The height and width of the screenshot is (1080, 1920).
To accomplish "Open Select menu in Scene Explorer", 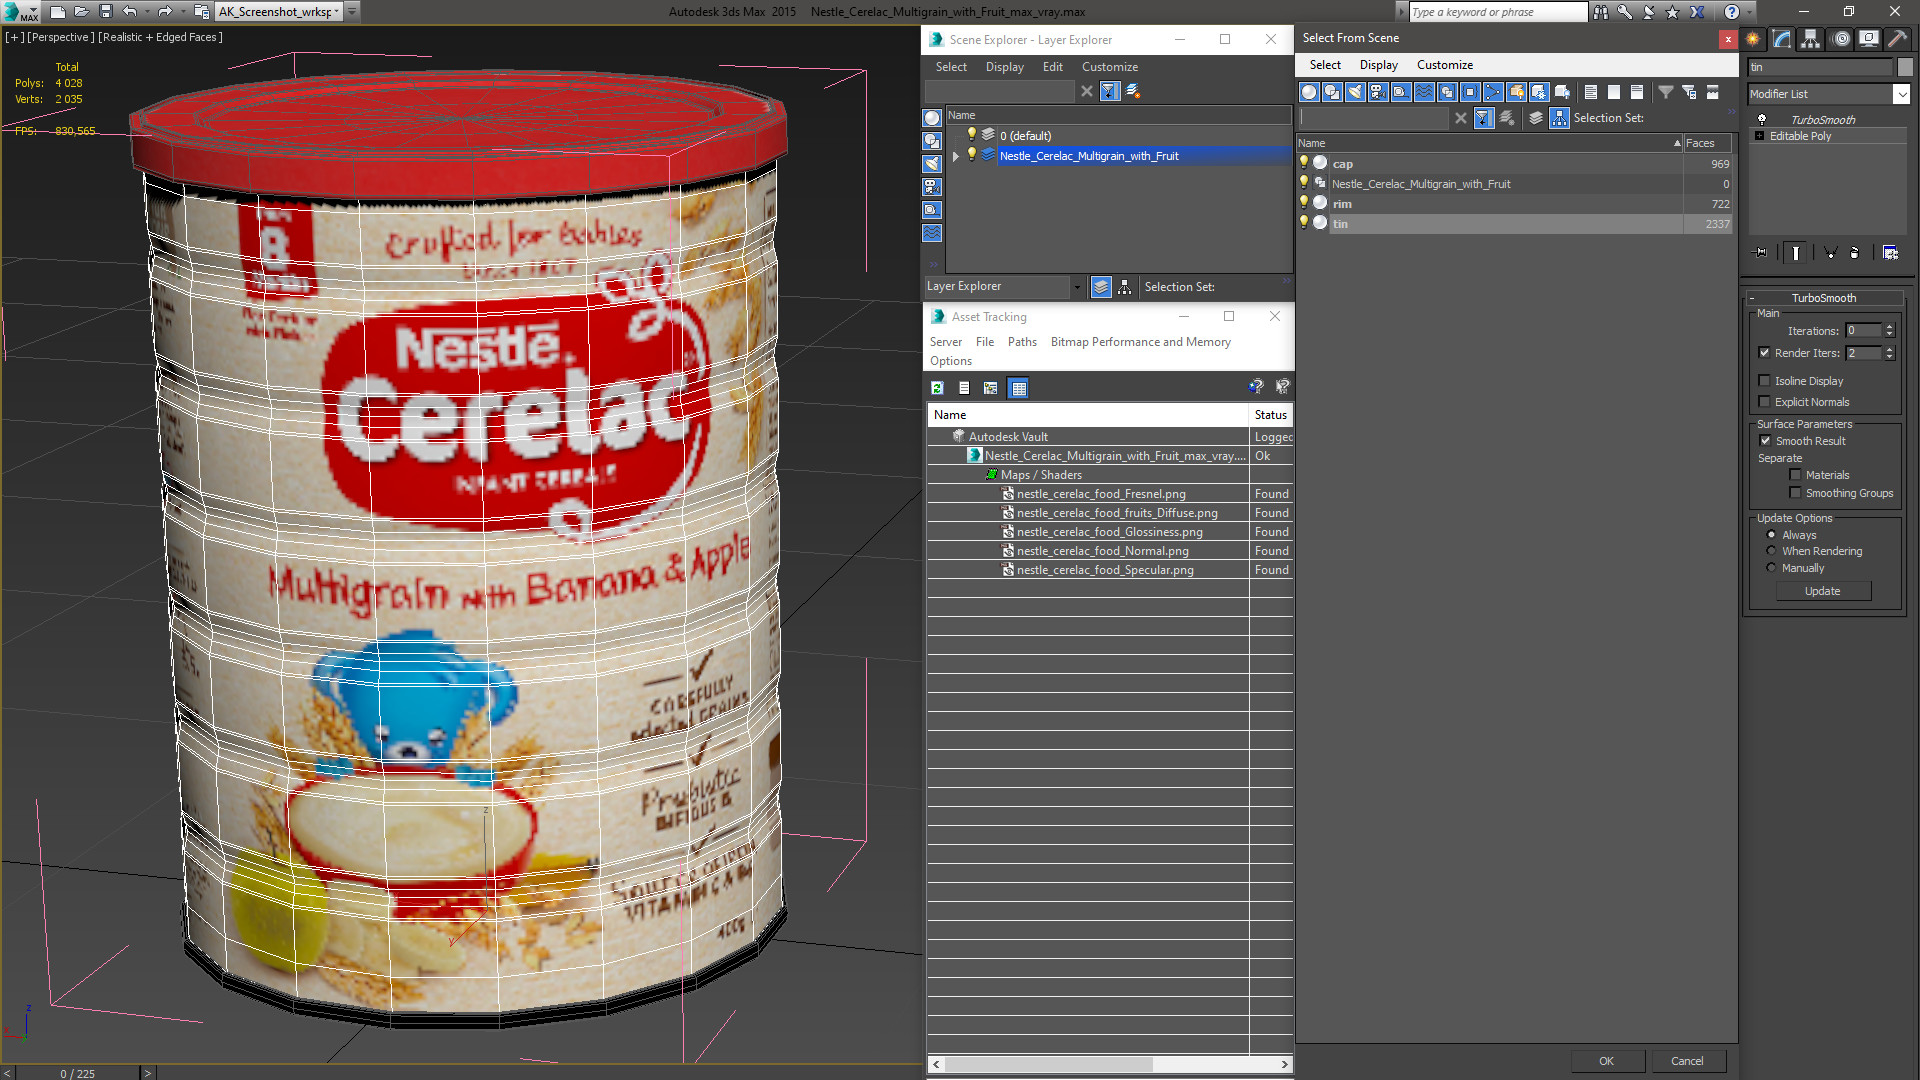I will point(951,67).
